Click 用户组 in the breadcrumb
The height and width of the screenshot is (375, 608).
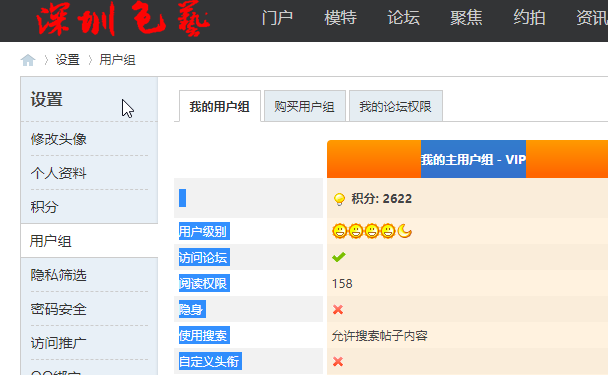tap(117, 60)
